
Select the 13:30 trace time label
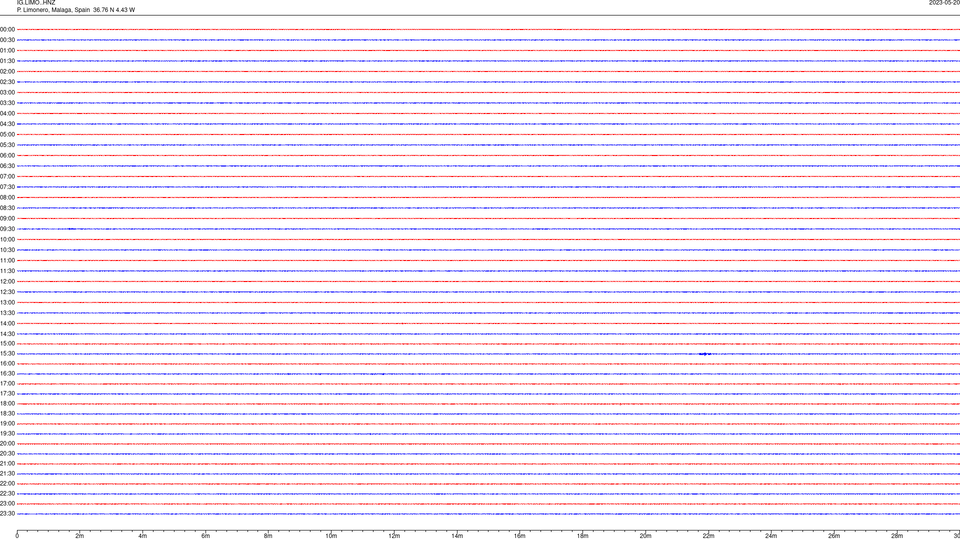(7, 313)
